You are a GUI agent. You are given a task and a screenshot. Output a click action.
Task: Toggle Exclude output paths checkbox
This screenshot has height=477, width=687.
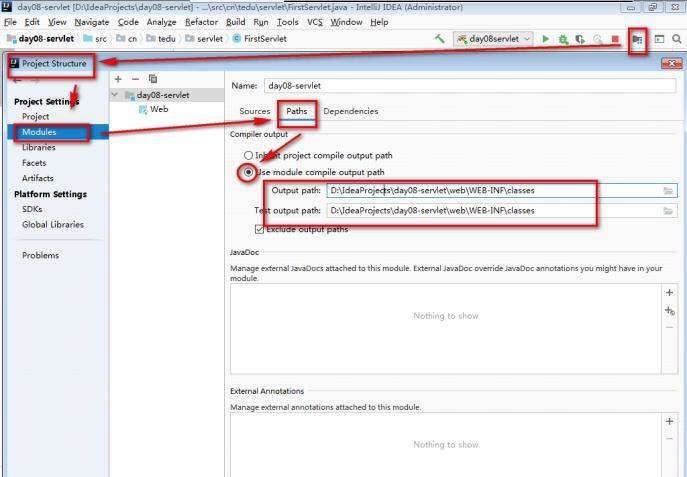[x=259, y=229]
